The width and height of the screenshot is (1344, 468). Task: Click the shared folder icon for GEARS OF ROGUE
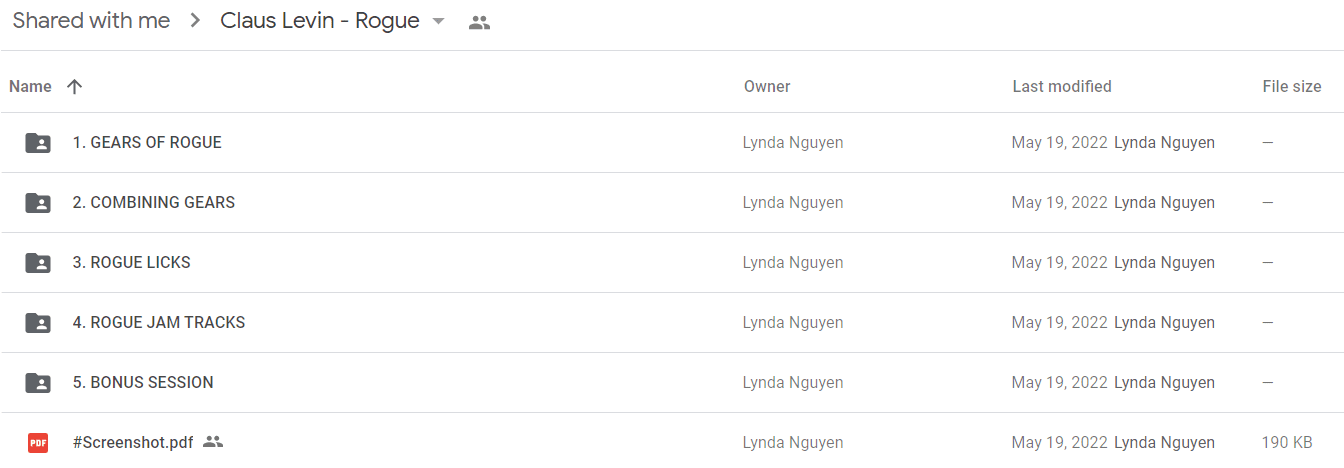coord(38,143)
